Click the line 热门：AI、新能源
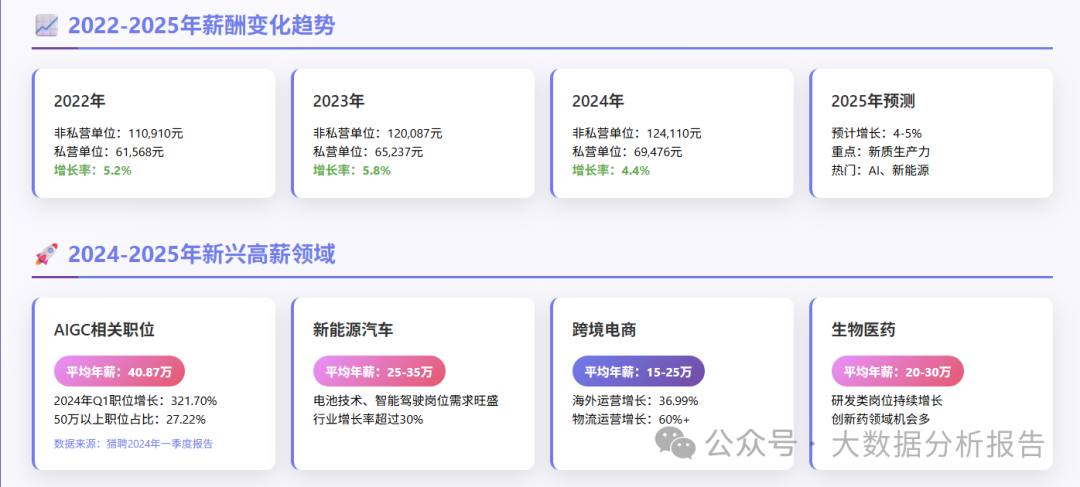1080x487 pixels. (880, 170)
